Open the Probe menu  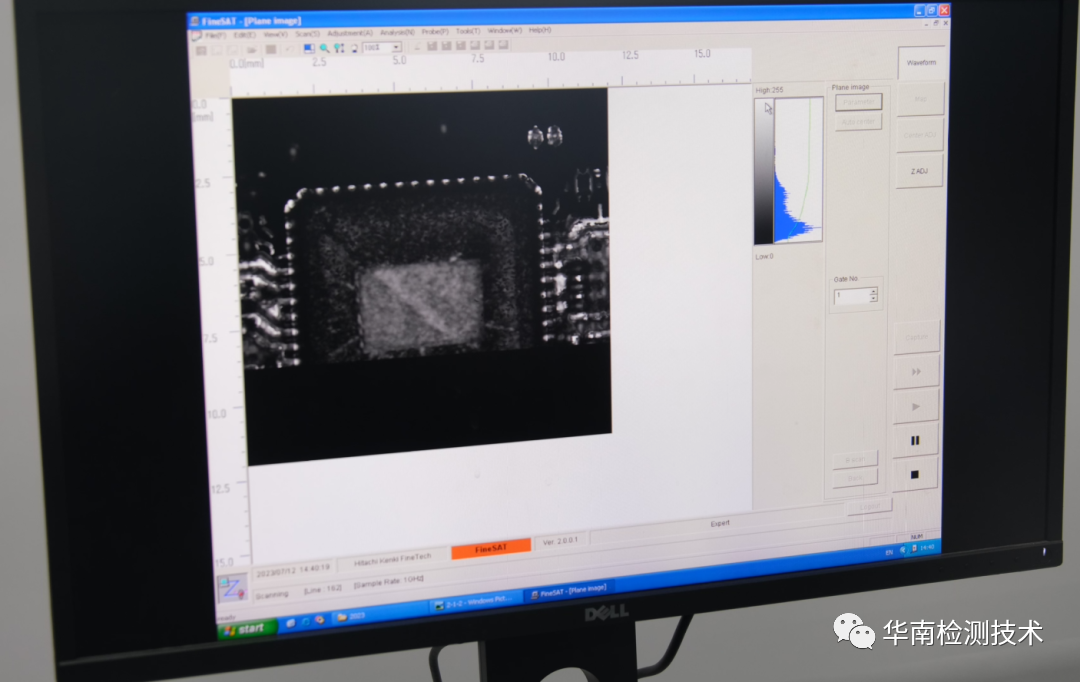pos(435,32)
